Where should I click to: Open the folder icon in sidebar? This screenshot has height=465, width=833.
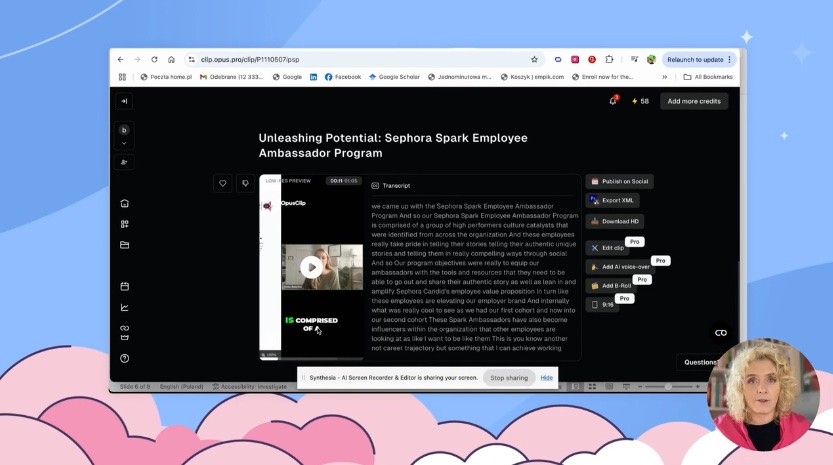click(x=124, y=245)
